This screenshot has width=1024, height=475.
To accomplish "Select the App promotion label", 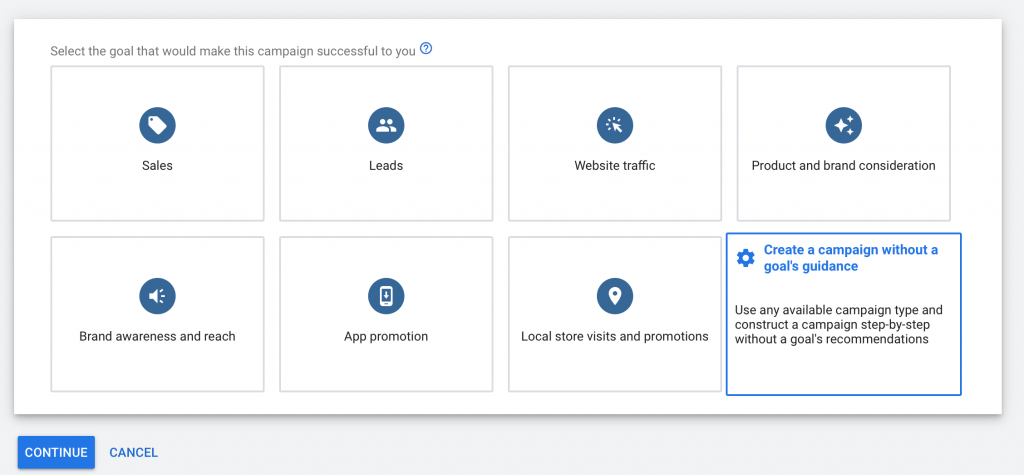I will (386, 337).
